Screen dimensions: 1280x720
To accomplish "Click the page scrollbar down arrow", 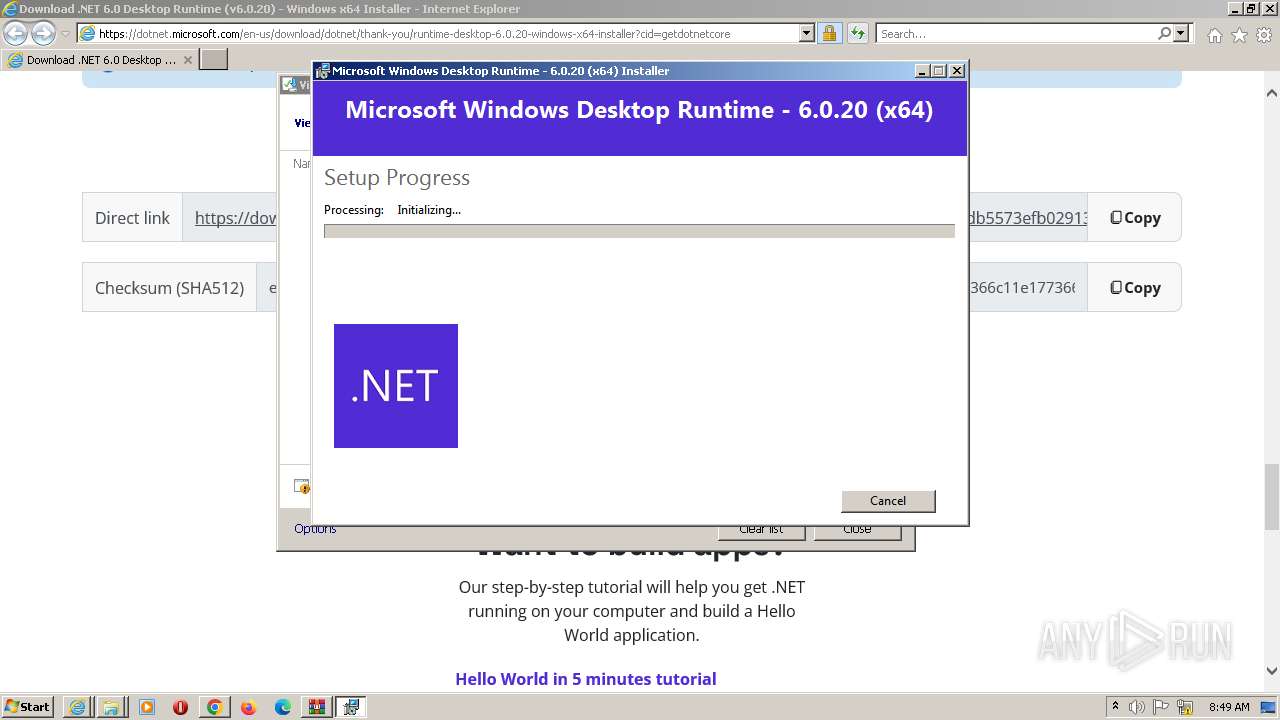I will [x=1272, y=671].
